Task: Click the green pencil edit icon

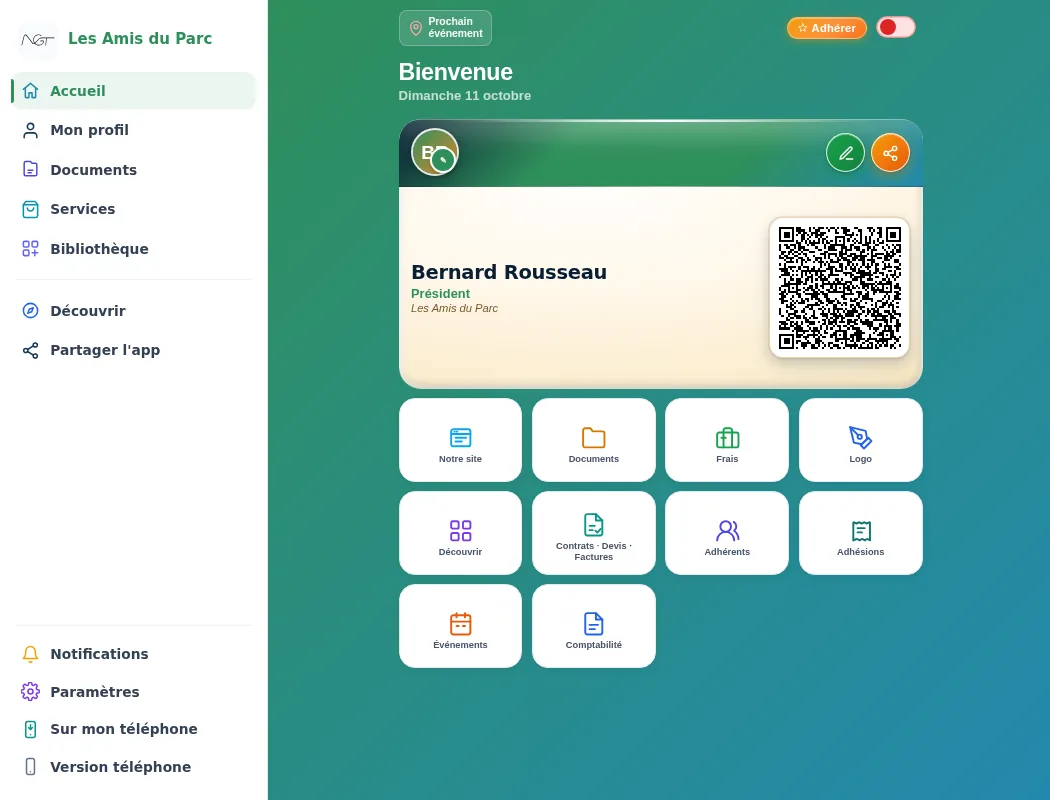Action: 845,153
